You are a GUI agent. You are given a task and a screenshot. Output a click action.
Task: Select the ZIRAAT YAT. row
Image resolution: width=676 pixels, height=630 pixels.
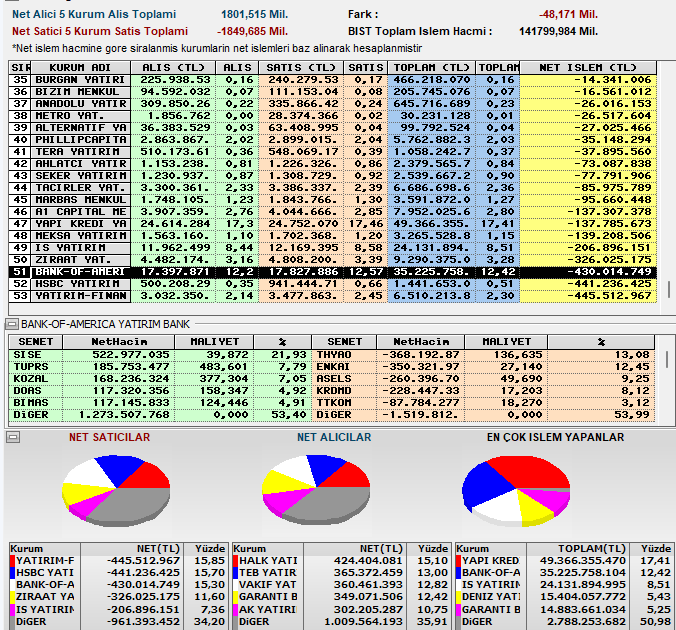coord(332,260)
